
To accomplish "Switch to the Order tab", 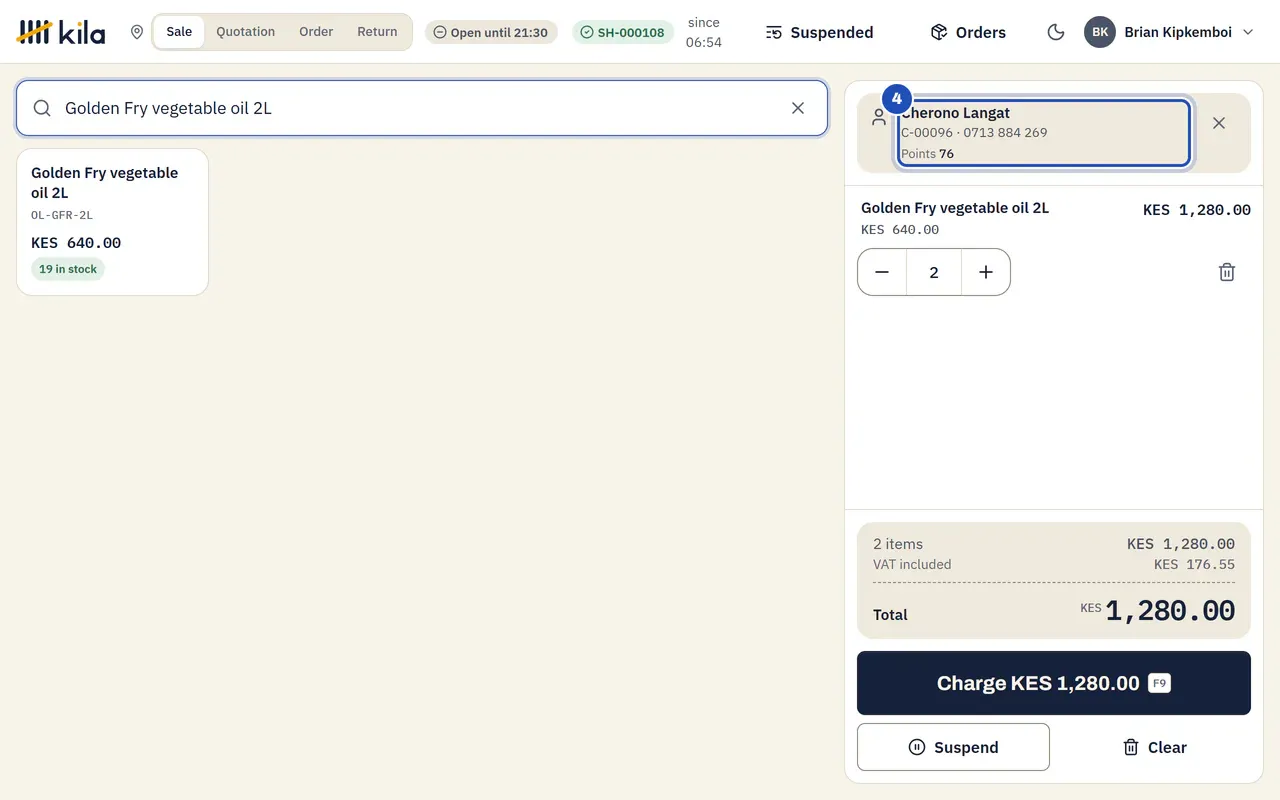I will [x=316, y=32].
